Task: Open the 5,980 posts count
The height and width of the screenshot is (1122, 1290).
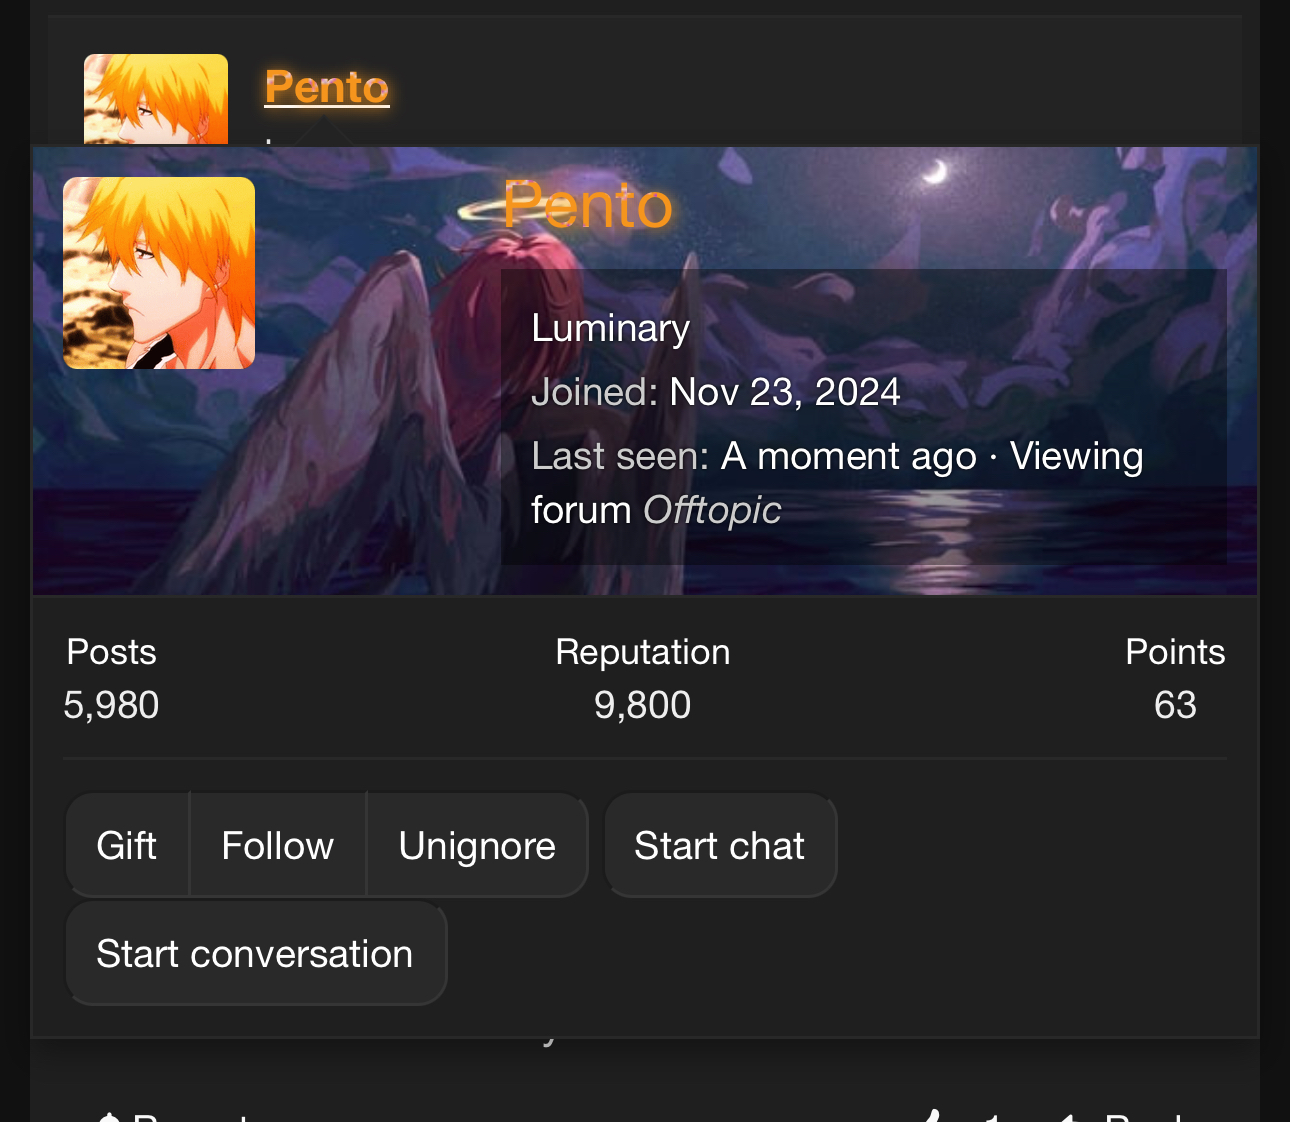Action: [x=111, y=705]
